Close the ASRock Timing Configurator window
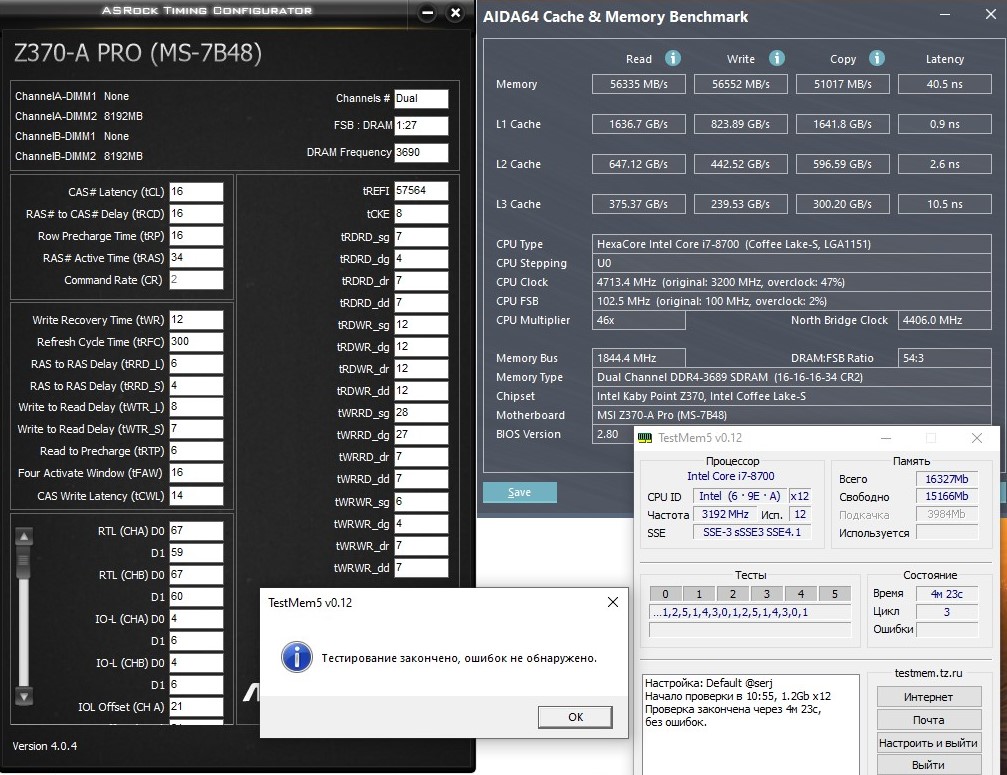Image resolution: width=1007 pixels, height=775 pixels. point(455,12)
